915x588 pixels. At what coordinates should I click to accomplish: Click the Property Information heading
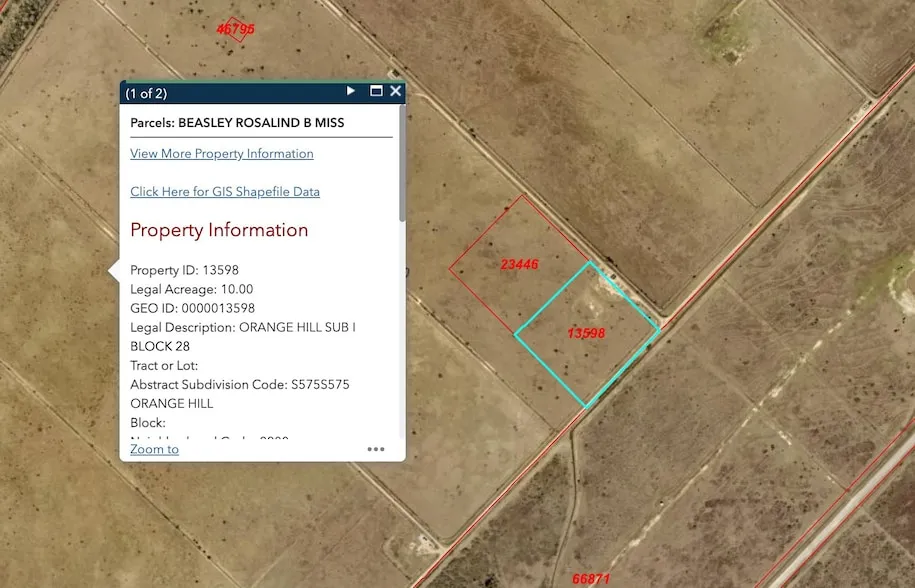[219, 230]
